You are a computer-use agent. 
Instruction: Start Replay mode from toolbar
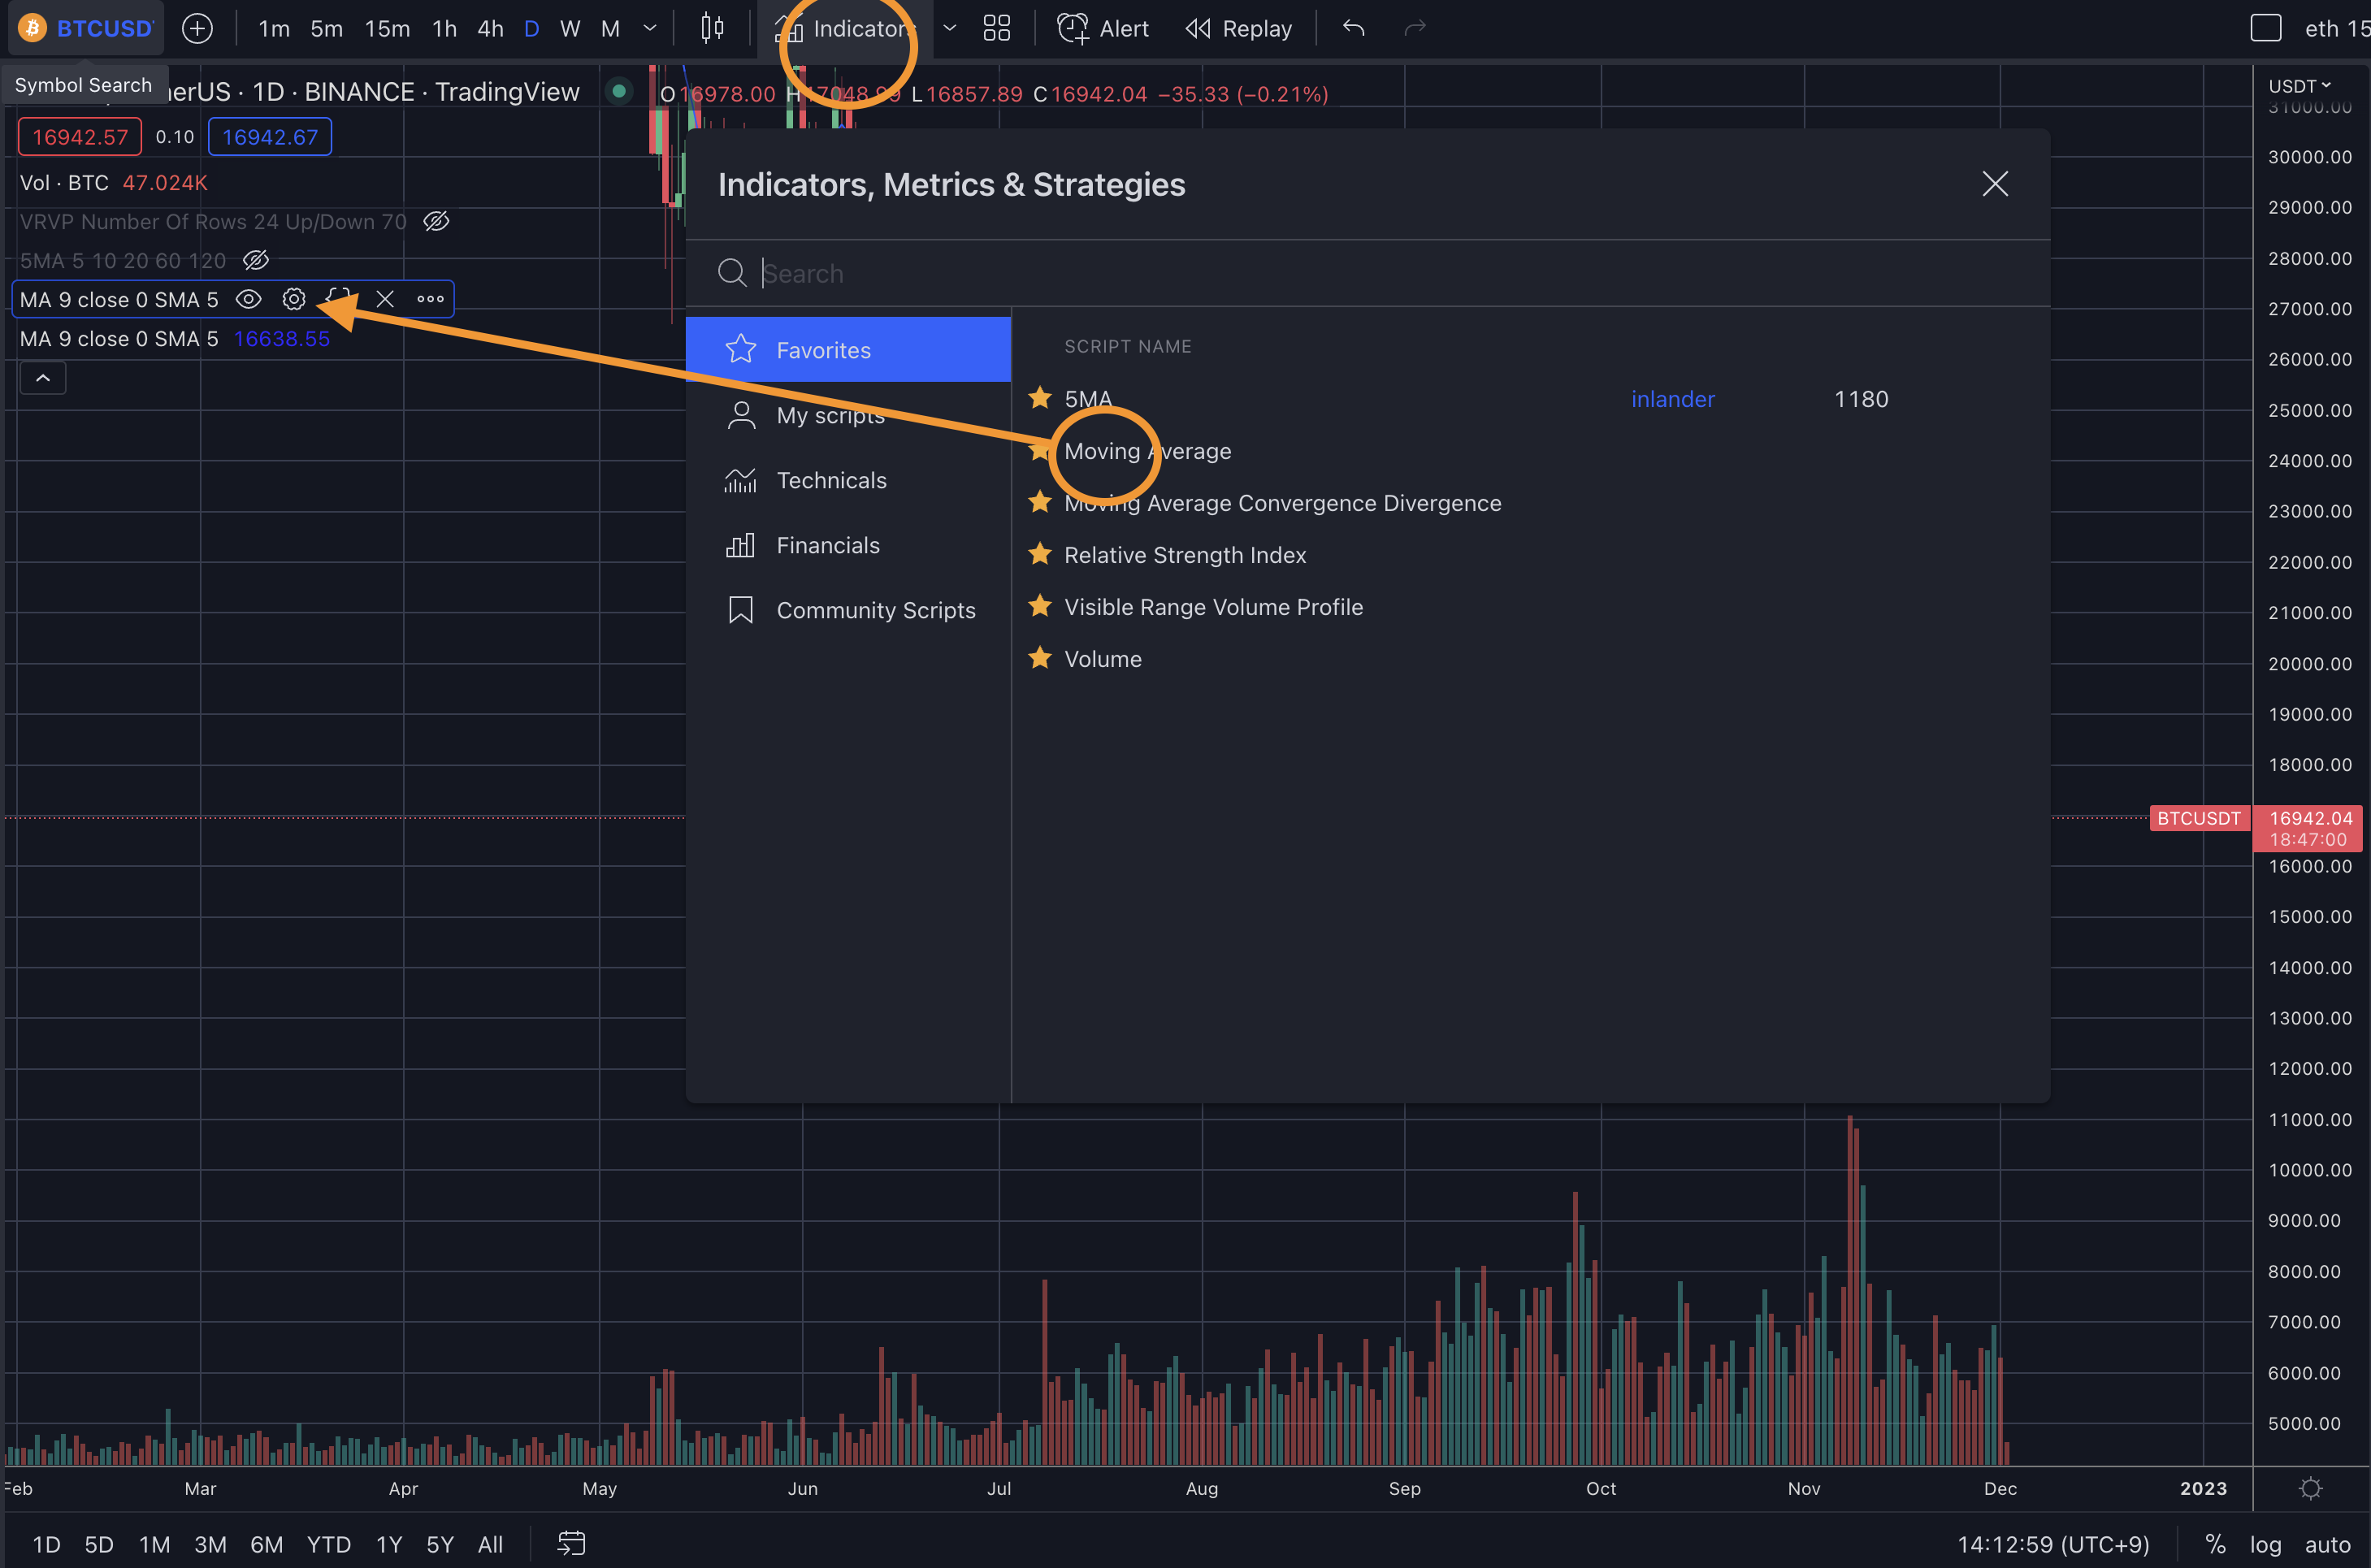1239,28
